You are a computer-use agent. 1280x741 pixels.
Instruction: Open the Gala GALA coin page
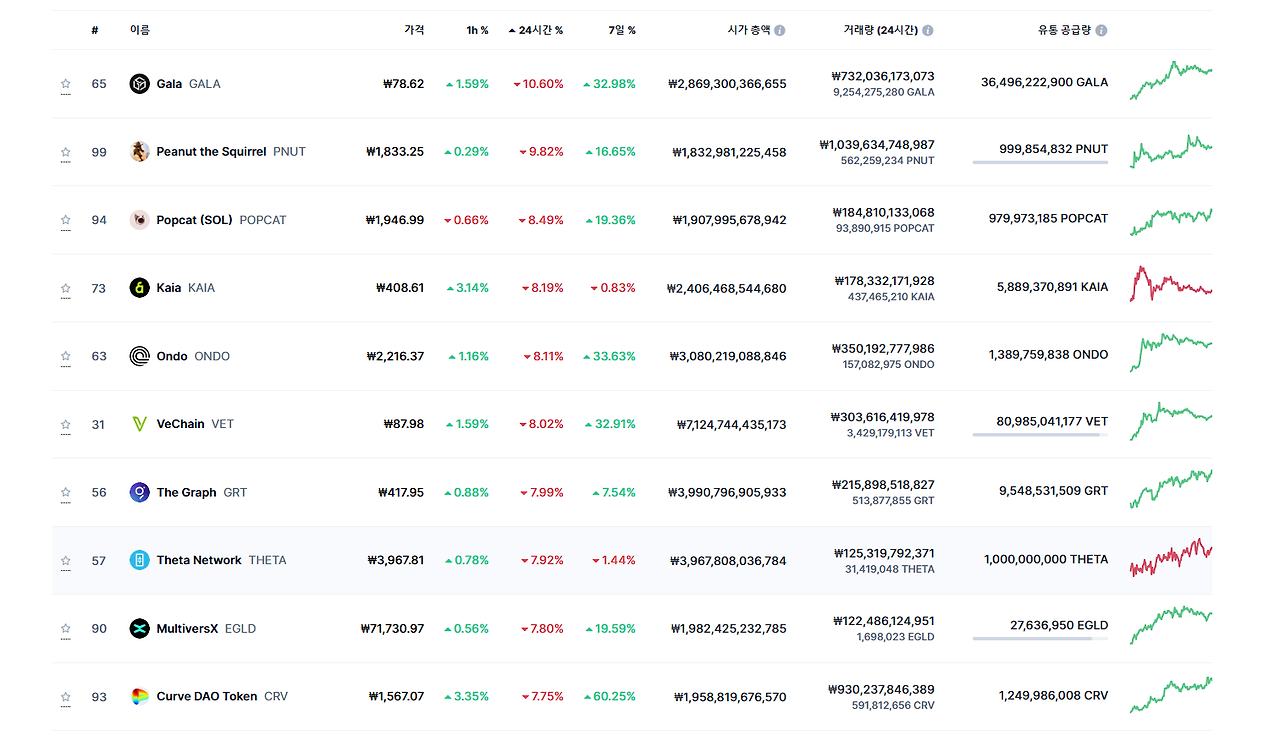[188, 84]
